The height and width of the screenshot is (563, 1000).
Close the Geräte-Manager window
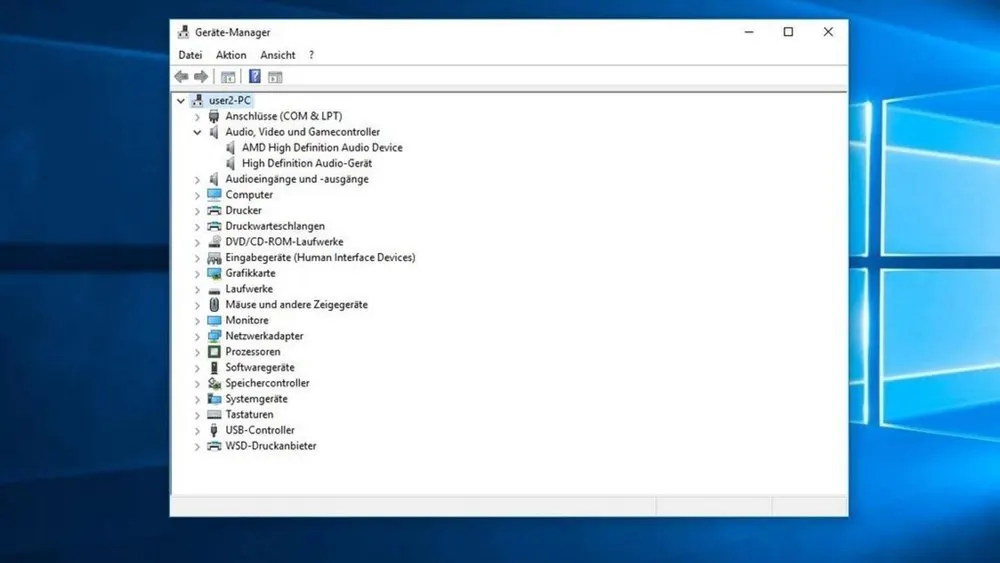pos(828,32)
